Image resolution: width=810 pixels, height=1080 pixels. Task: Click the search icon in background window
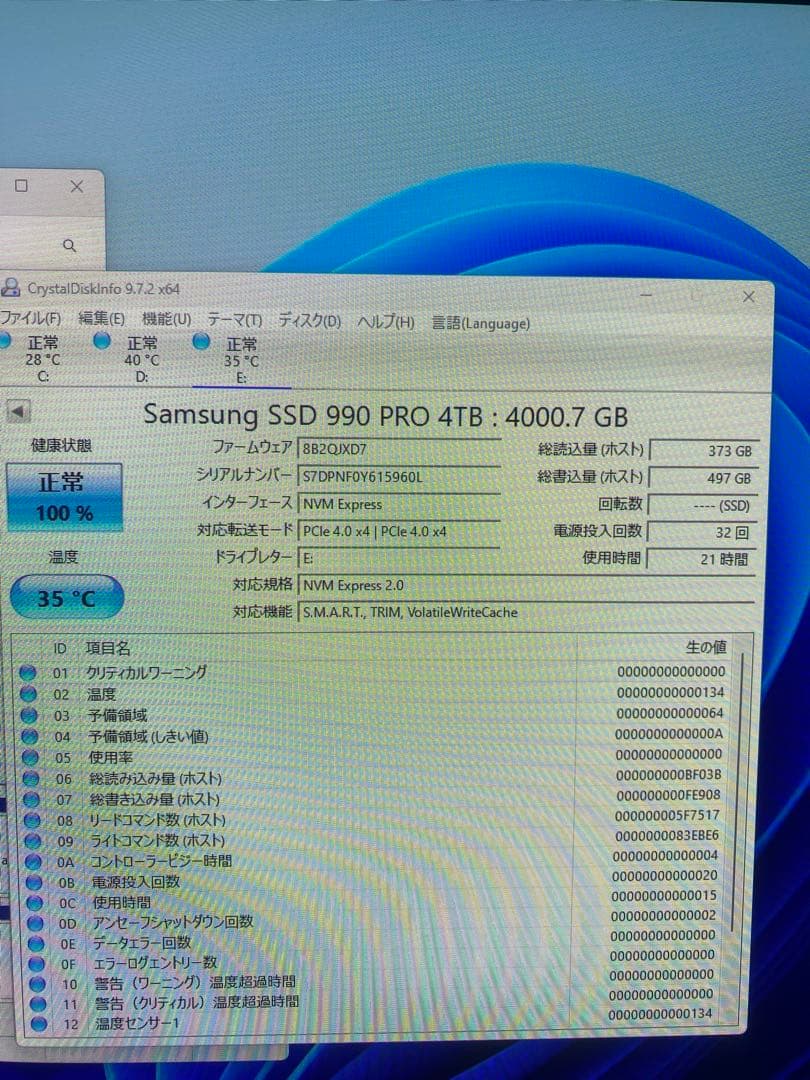coord(70,245)
